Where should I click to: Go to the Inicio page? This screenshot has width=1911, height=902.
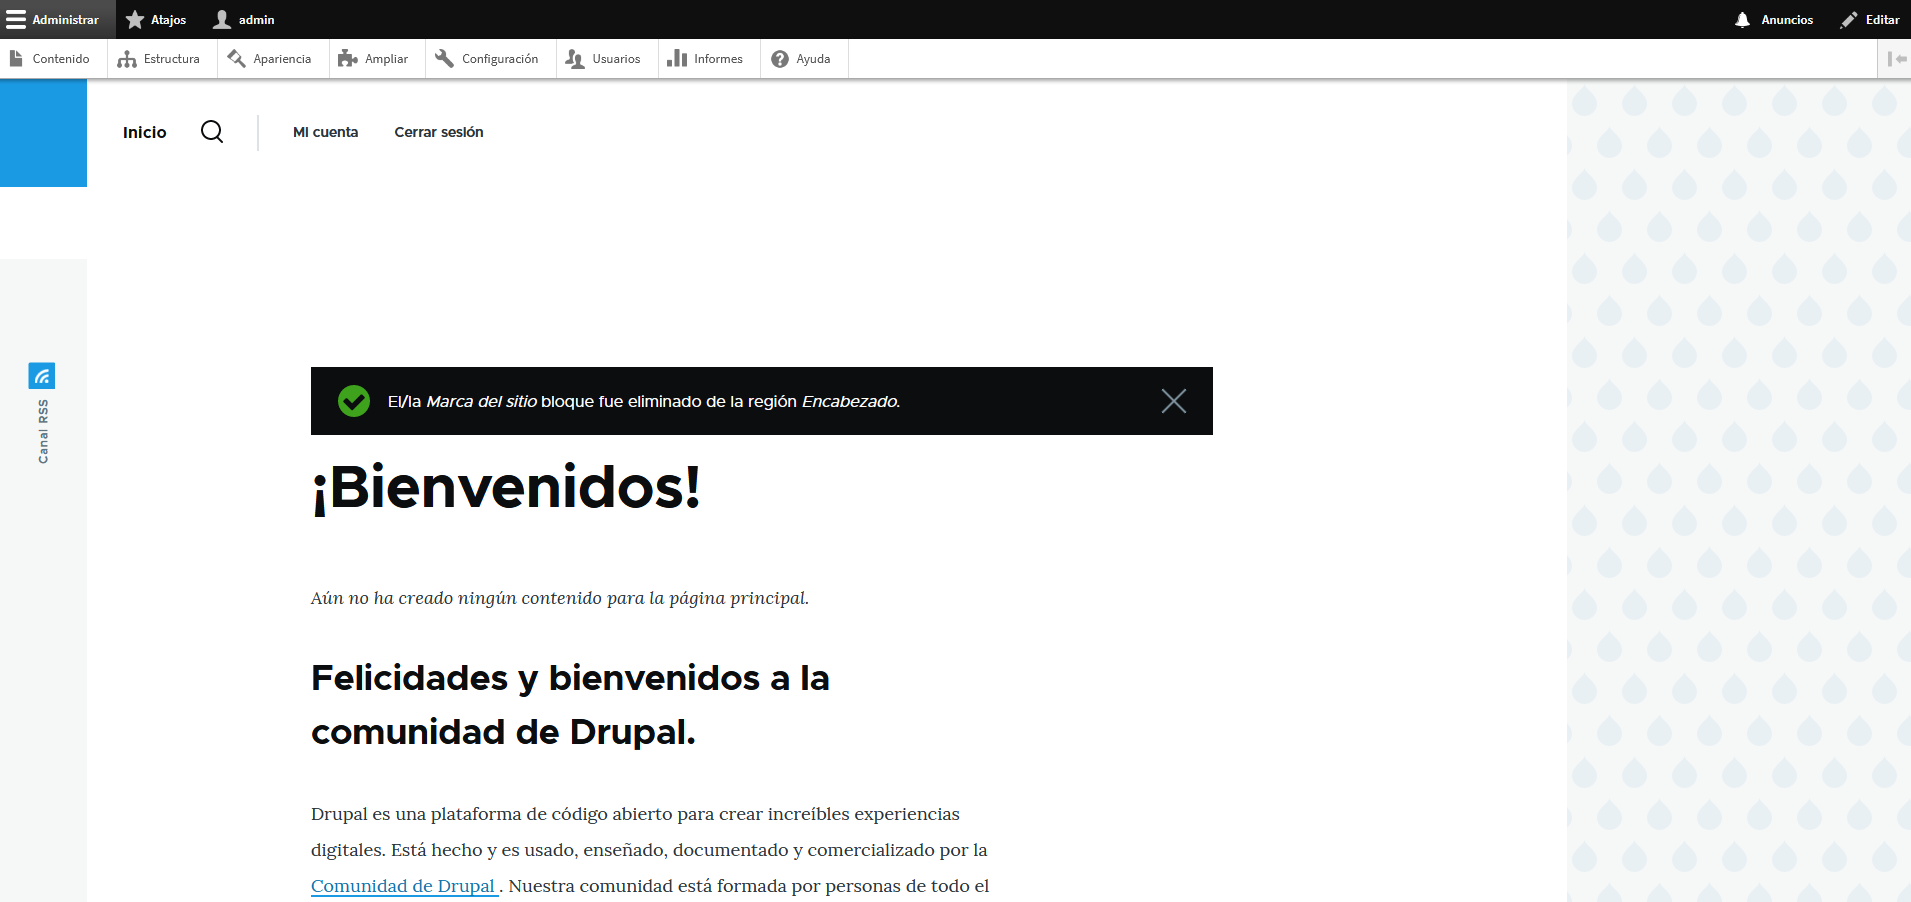145,132
